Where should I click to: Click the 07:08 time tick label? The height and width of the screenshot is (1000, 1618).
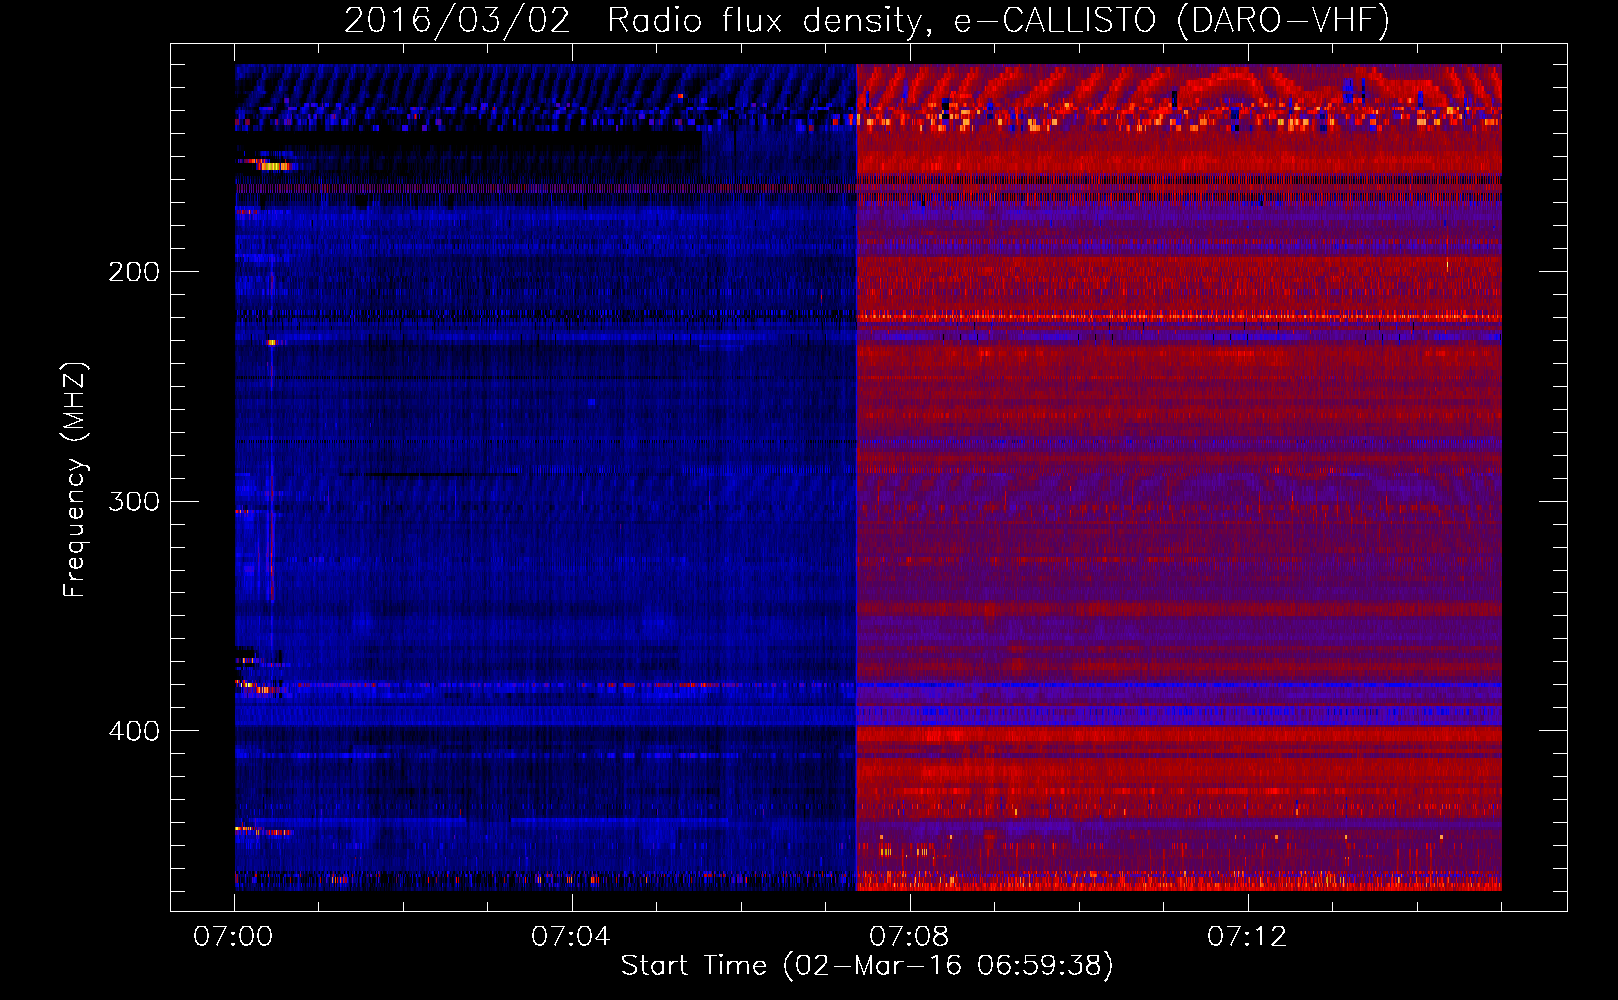[909, 937]
